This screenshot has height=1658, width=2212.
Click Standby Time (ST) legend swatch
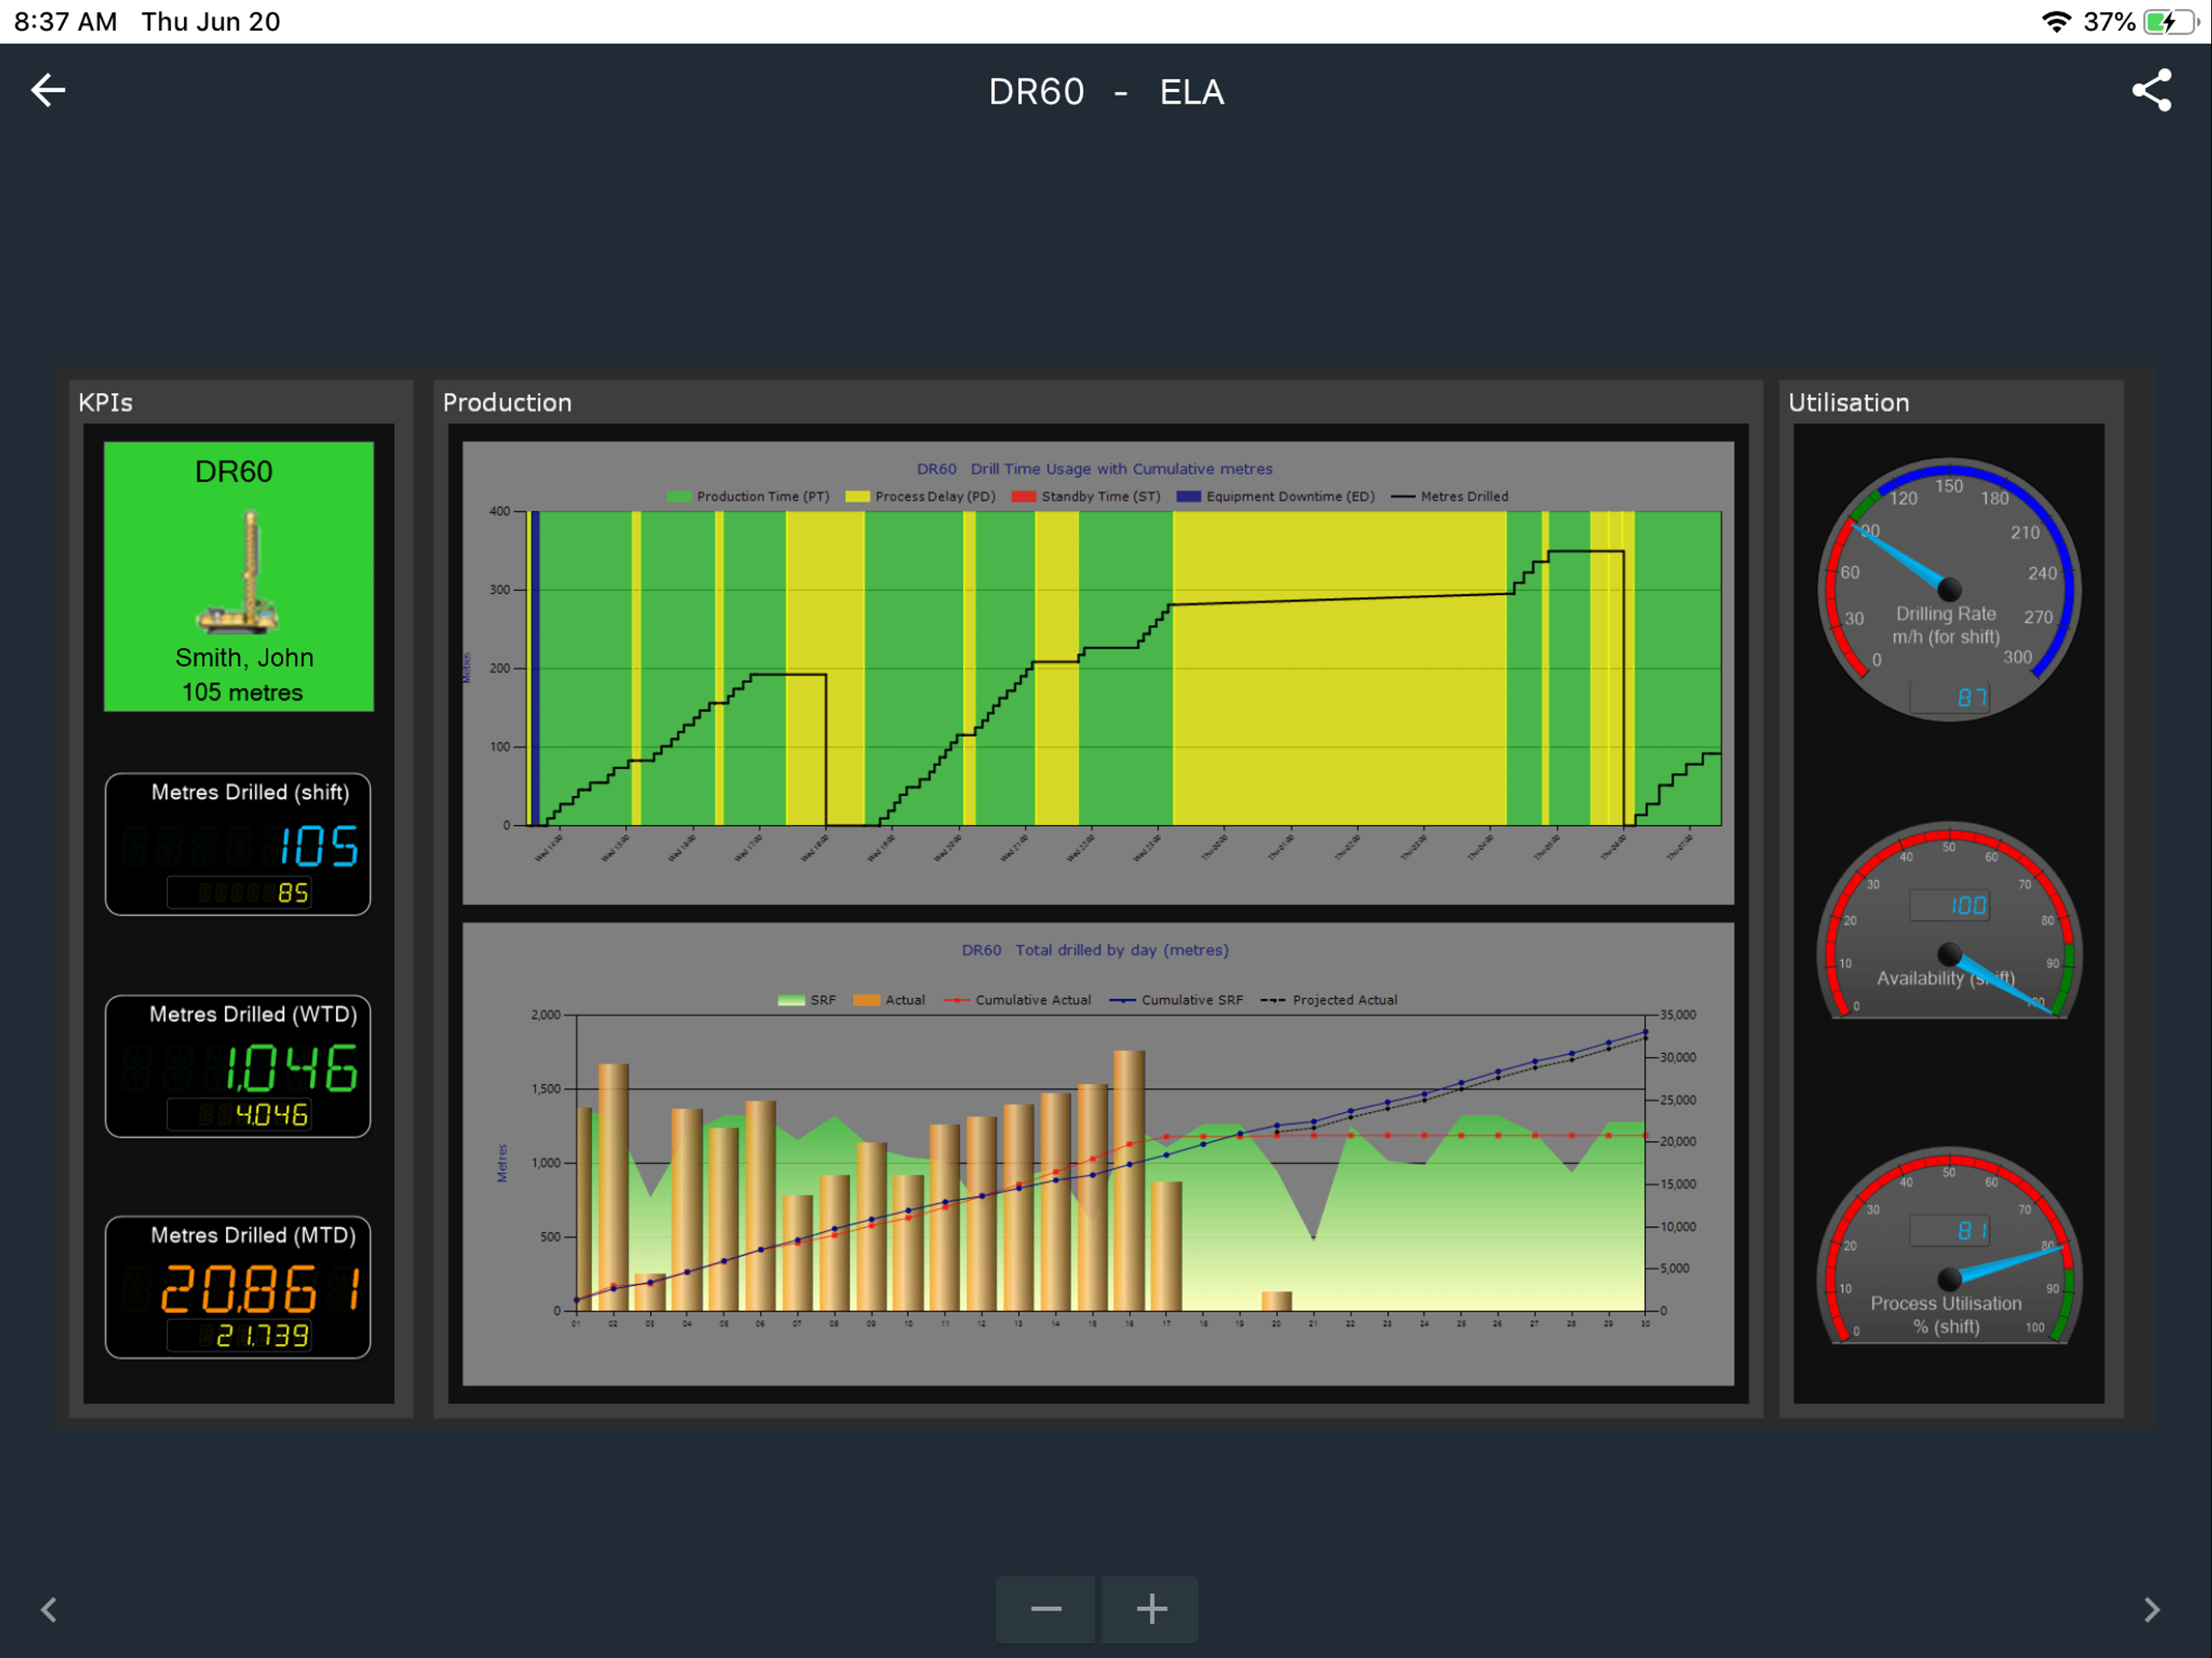click(x=1023, y=497)
